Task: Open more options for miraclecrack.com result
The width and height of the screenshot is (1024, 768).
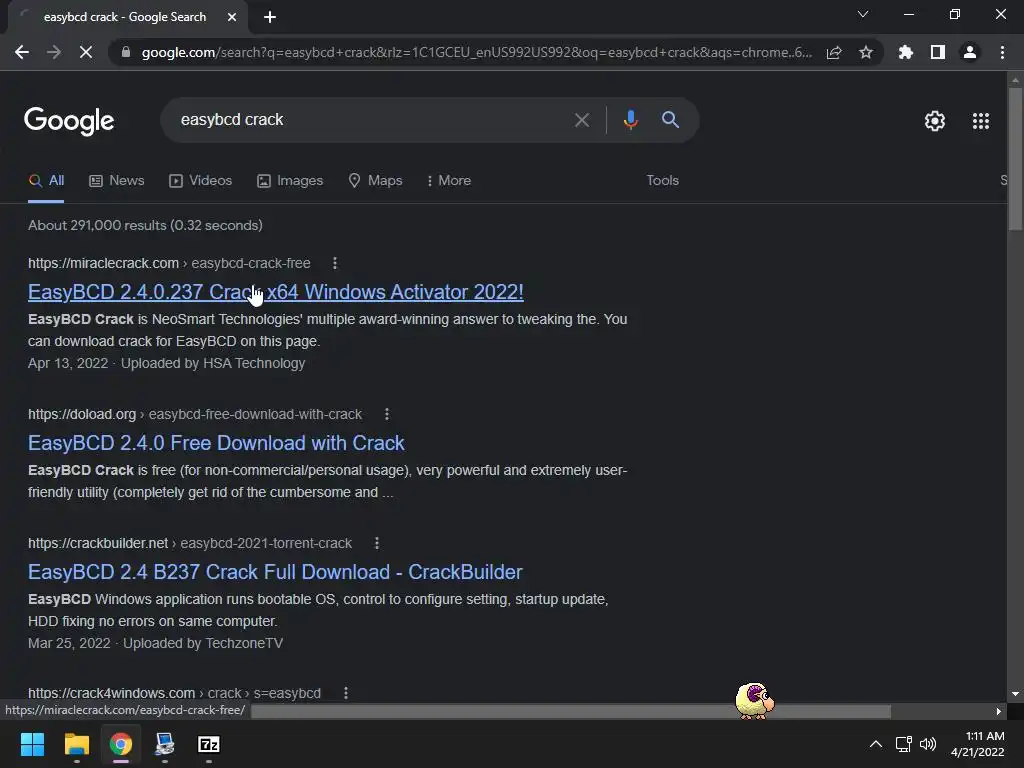Action: [x=335, y=263]
